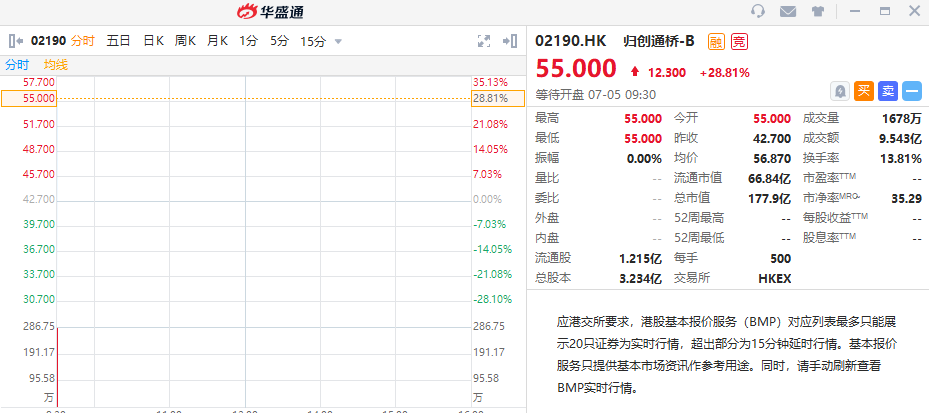
Task: Switch to the 五日 chart tab
Action: (118, 41)
